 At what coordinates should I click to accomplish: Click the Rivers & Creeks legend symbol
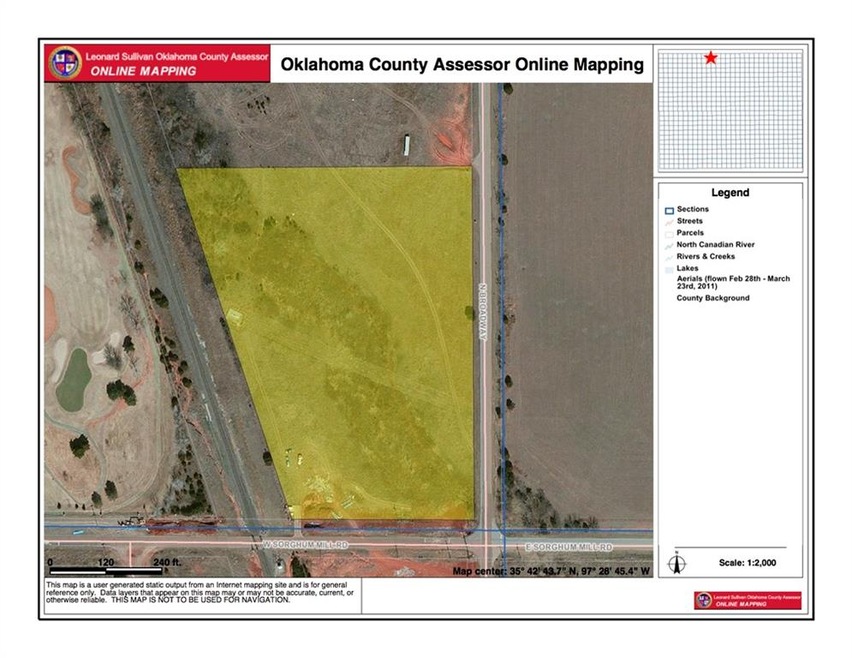pos(668,257)
